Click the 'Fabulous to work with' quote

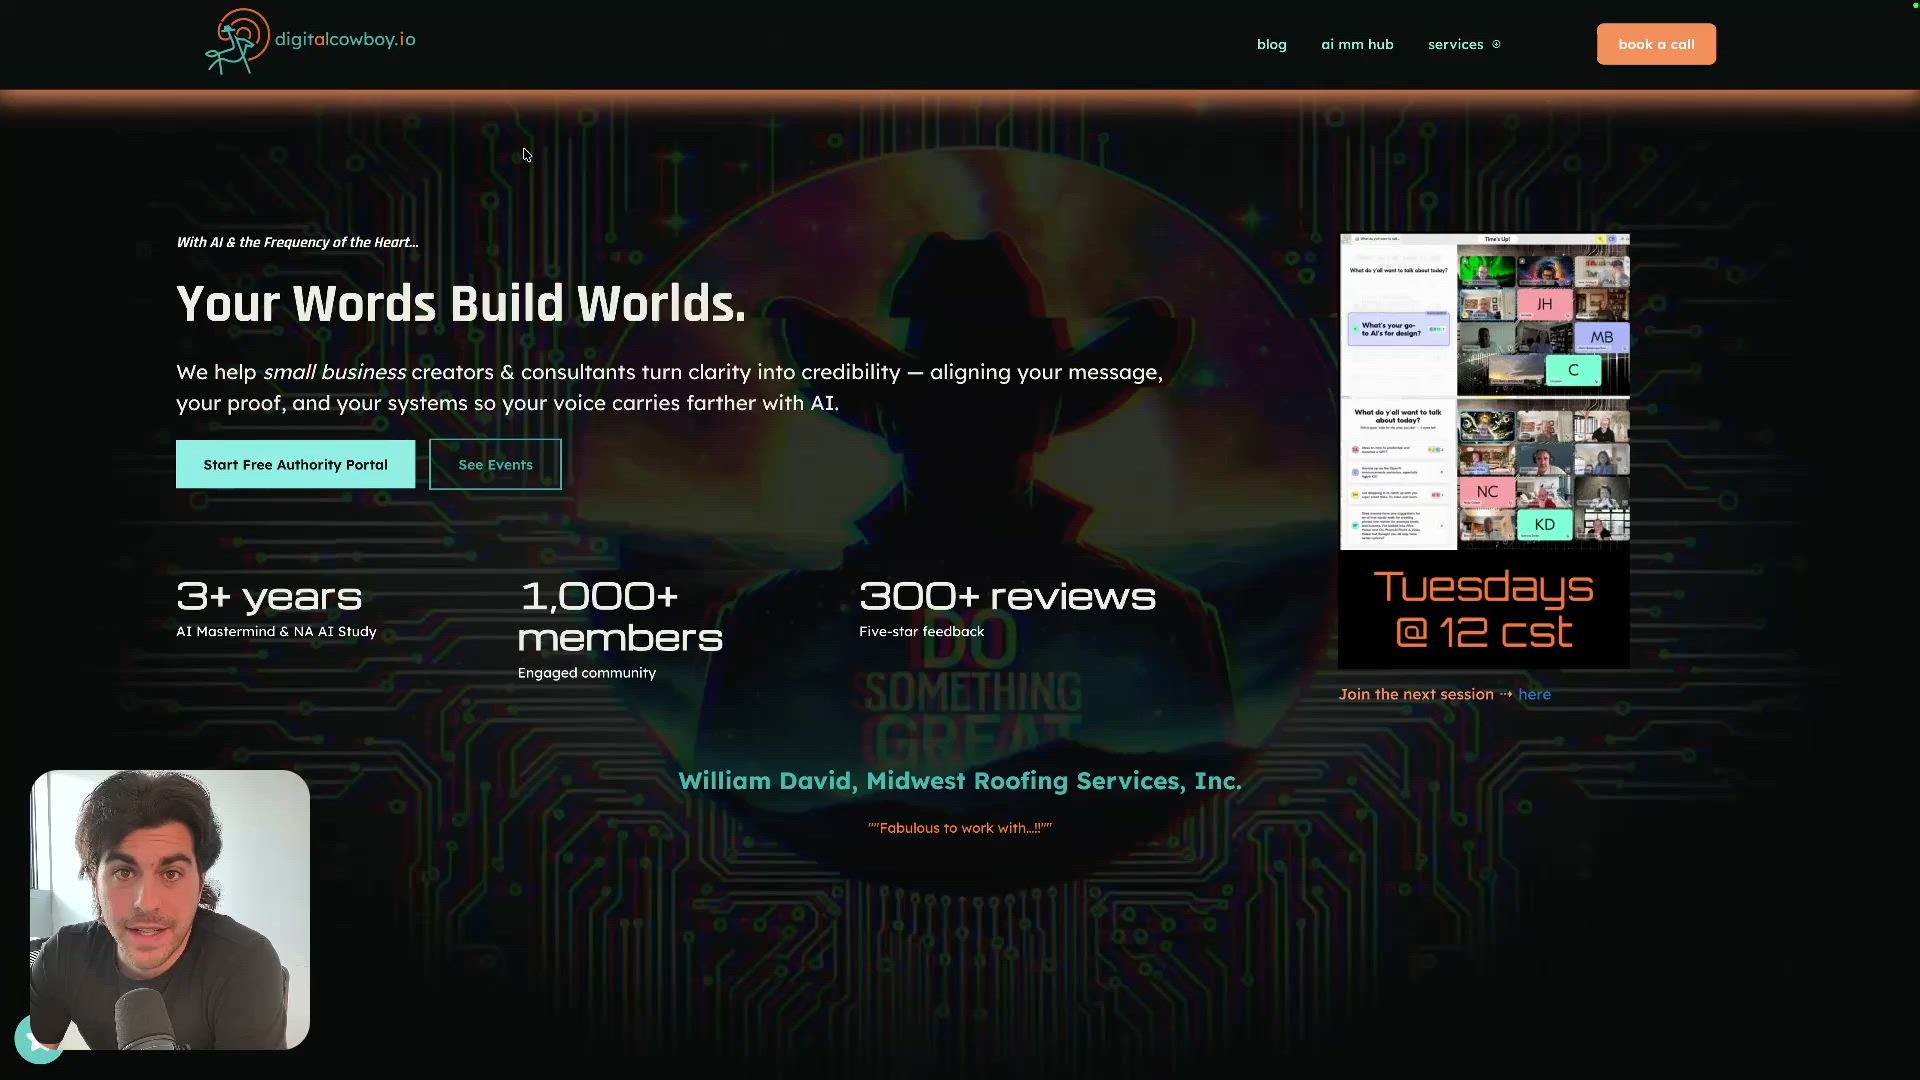[x=959, y=828]
